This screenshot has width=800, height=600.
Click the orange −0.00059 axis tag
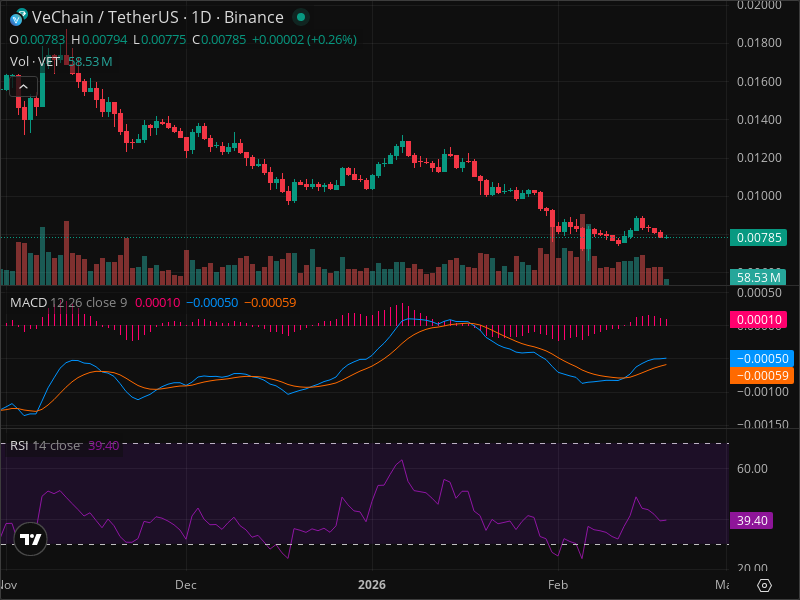[762, 376]
